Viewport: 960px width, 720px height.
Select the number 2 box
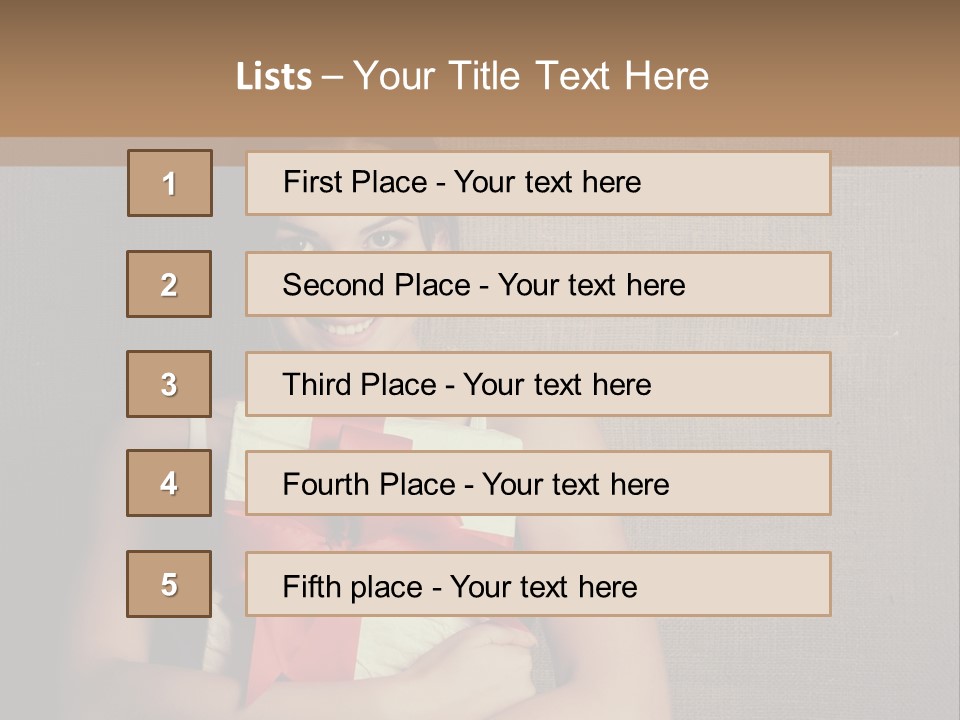coord(169,284)
